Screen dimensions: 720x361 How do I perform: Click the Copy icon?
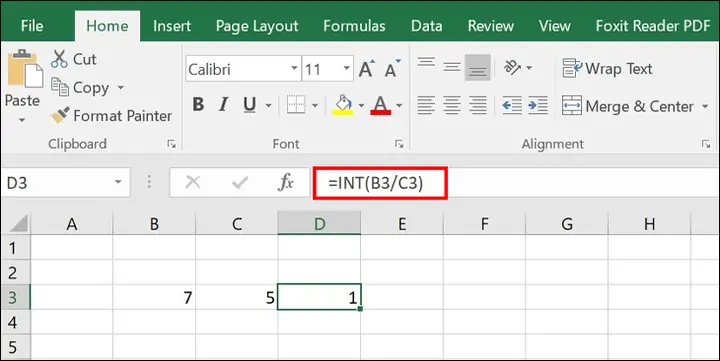pyautogui.click(x=60, y=87)
